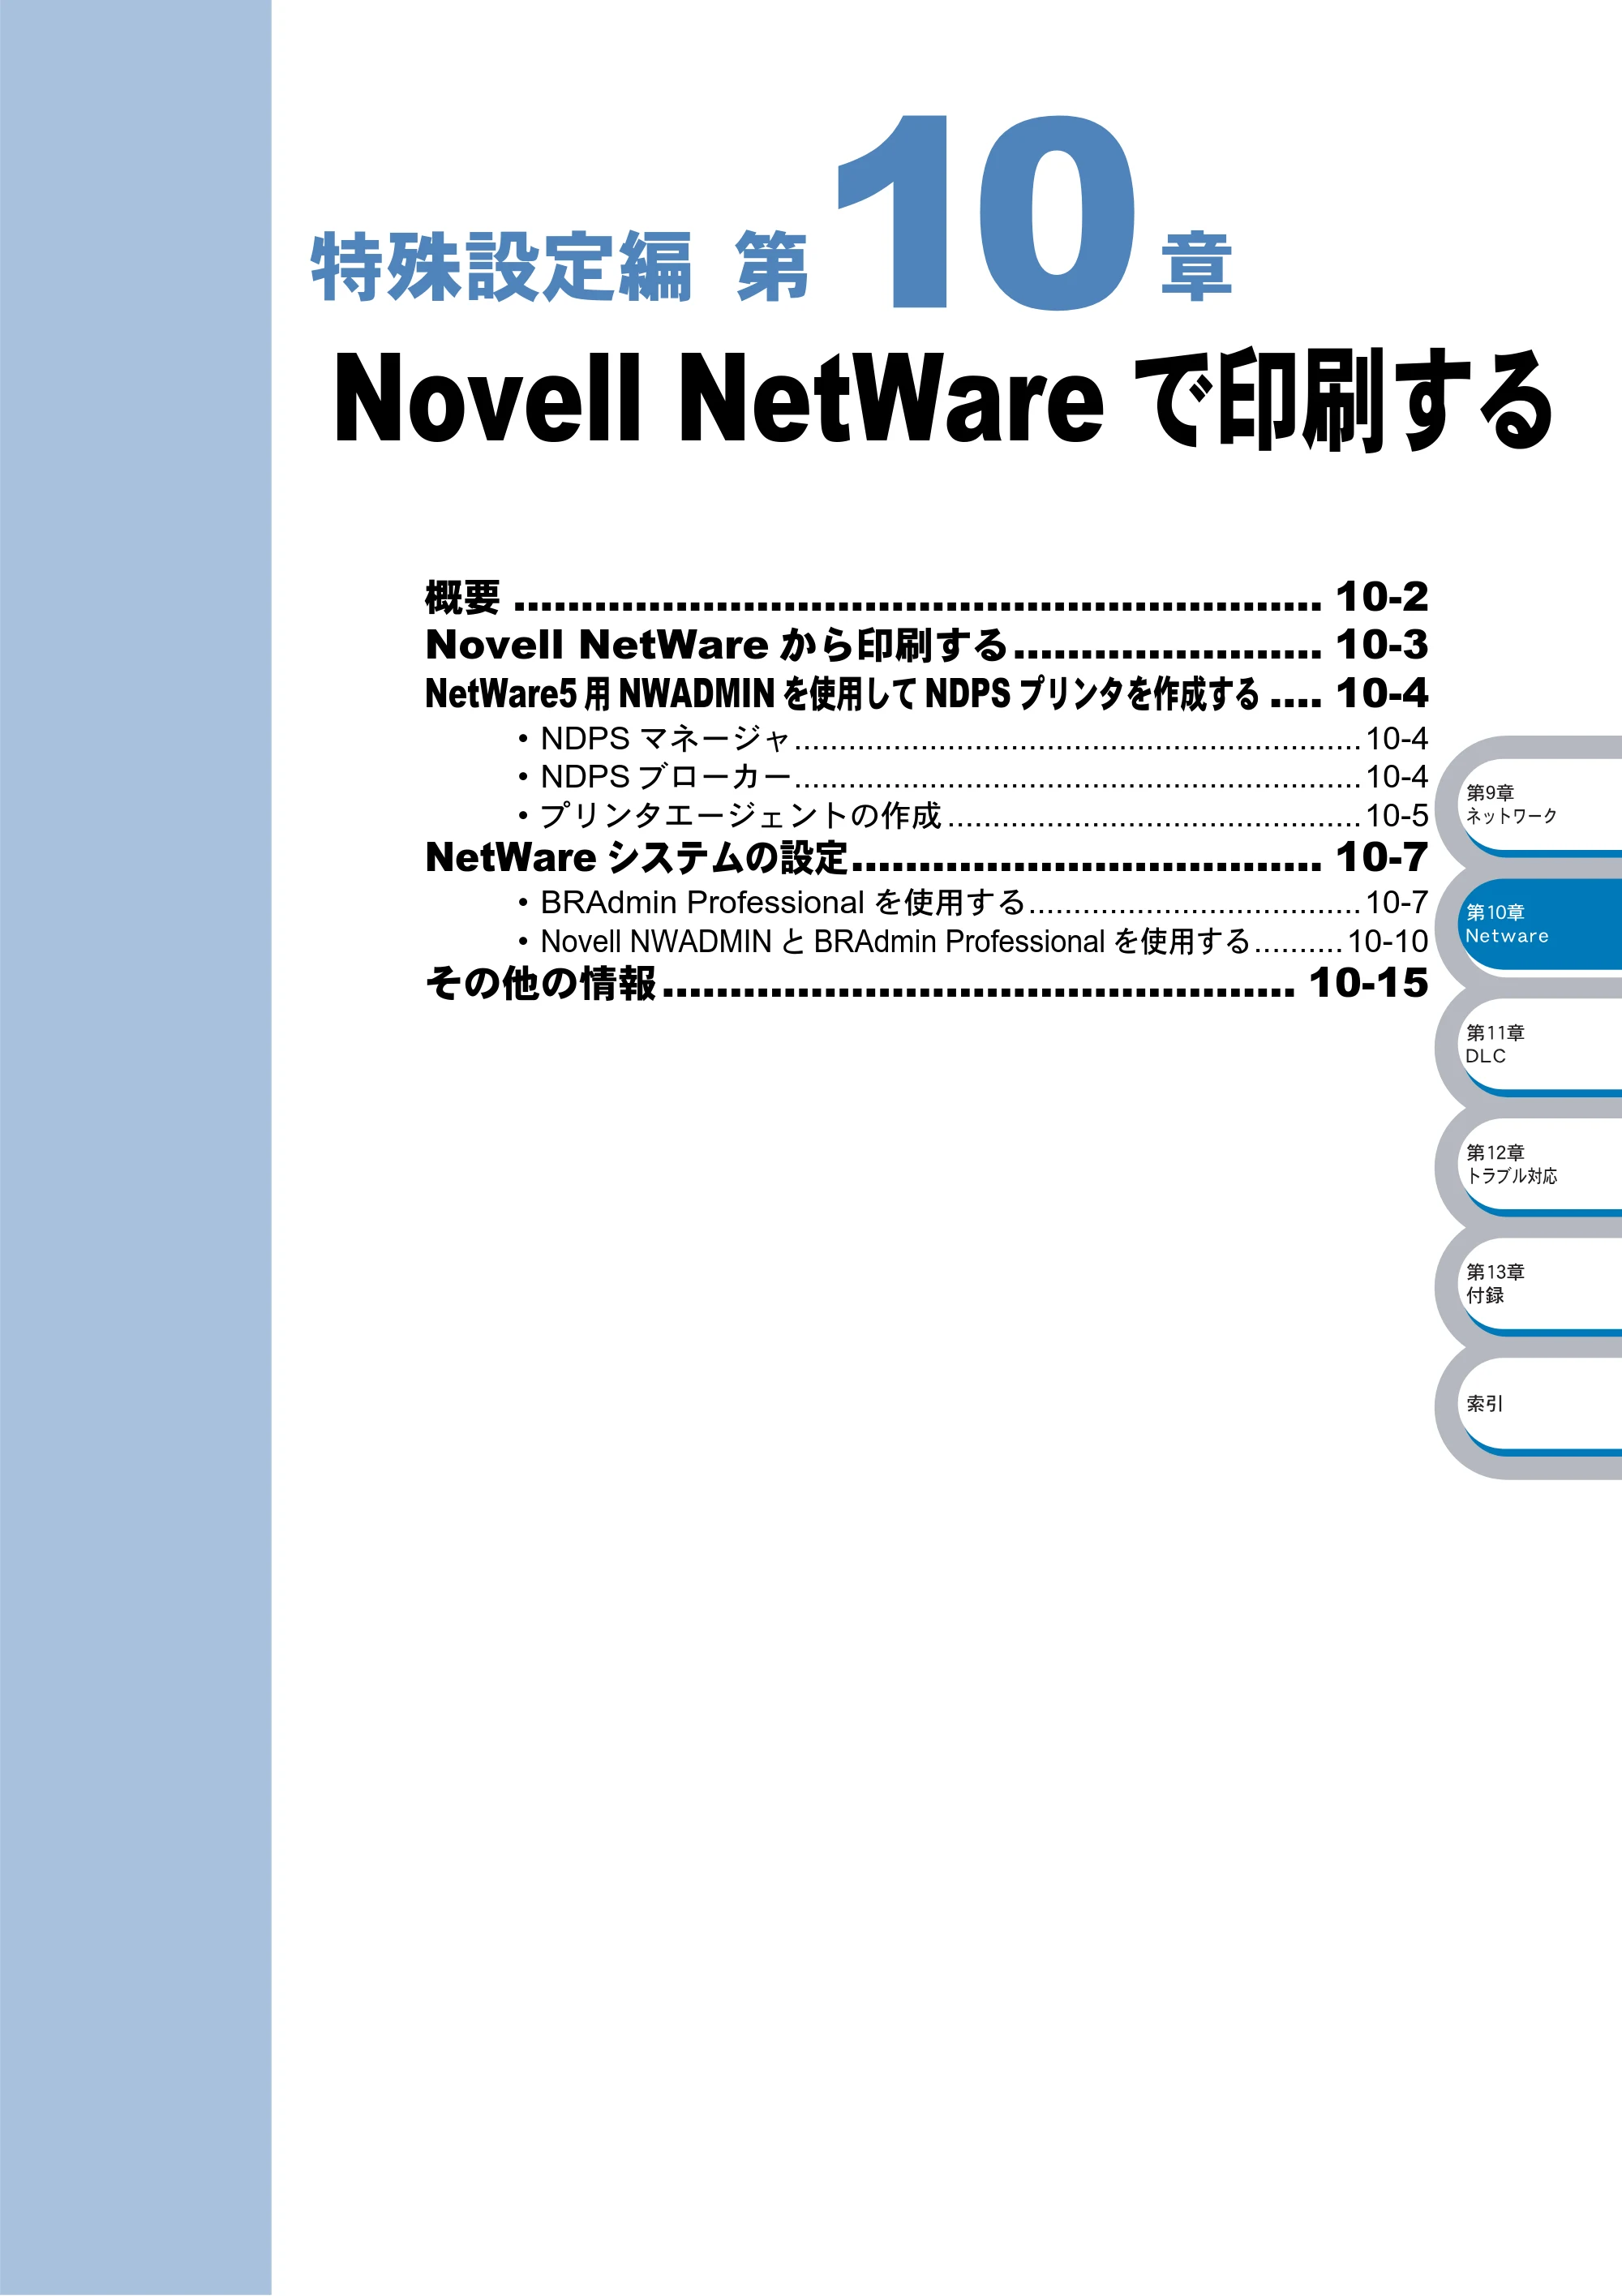
Task: Open 'その他の情報' 10-15 entry
Action: pyautogui.click(x=926, y=983)
